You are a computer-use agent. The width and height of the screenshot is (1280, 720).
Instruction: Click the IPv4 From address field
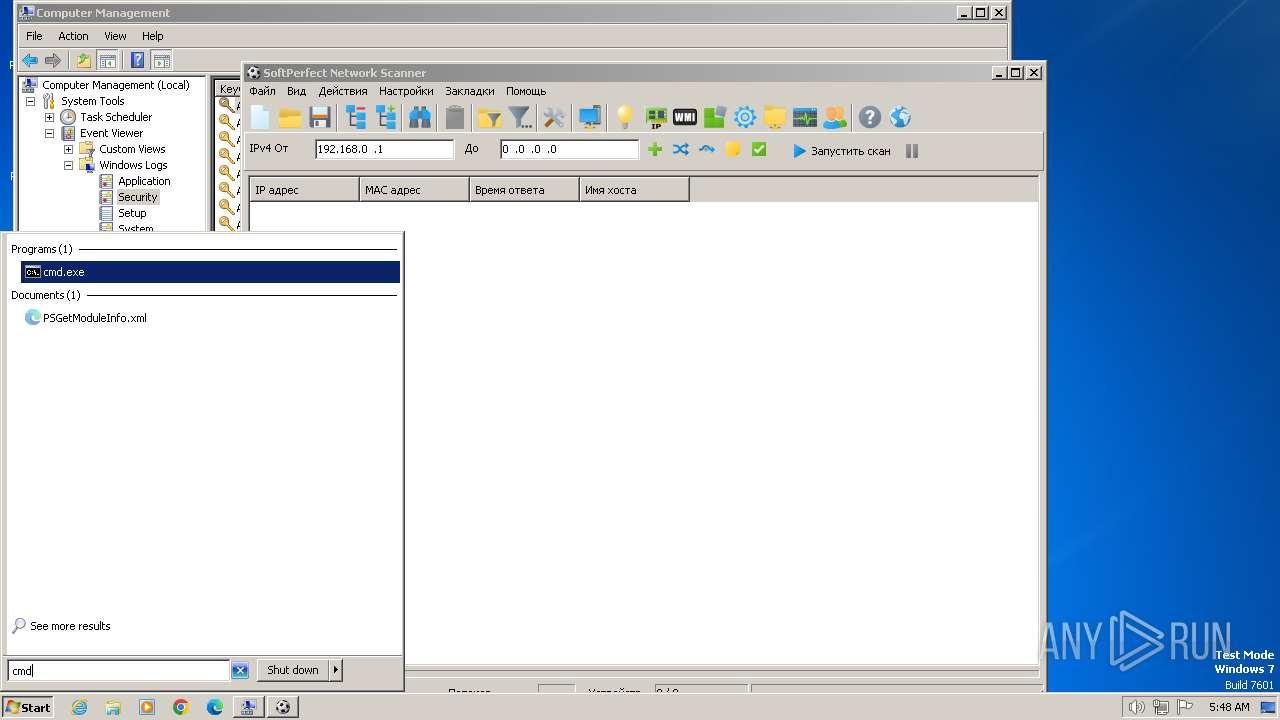(x=384, y=150)
